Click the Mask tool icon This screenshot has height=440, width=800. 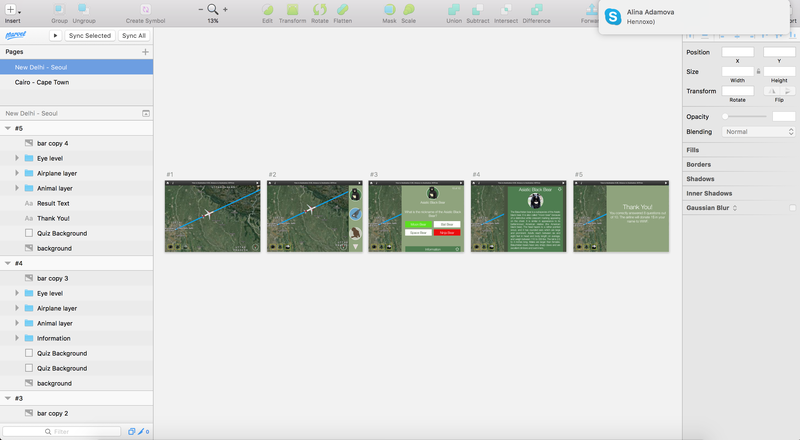coord(389,9)
